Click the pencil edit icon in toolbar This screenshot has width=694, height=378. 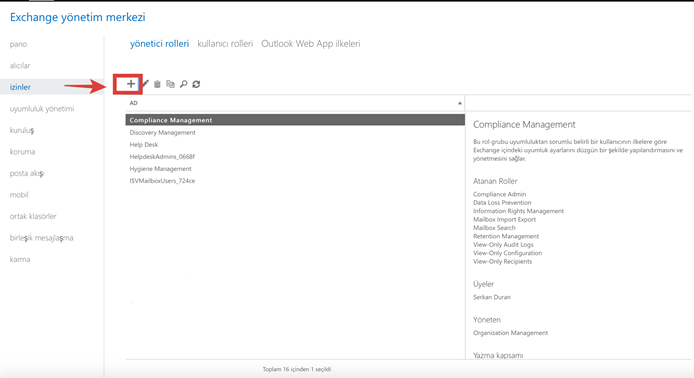pyautogui.click(x=145, y=84)
